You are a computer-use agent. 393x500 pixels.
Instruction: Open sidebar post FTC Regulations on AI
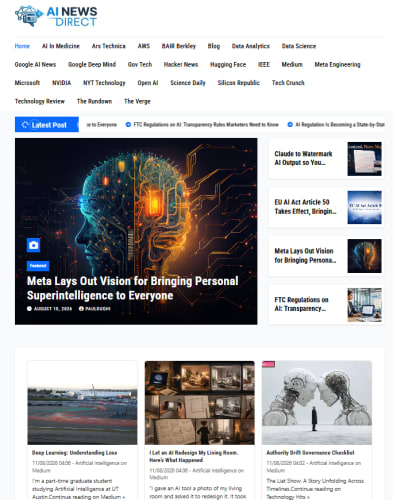301,304
